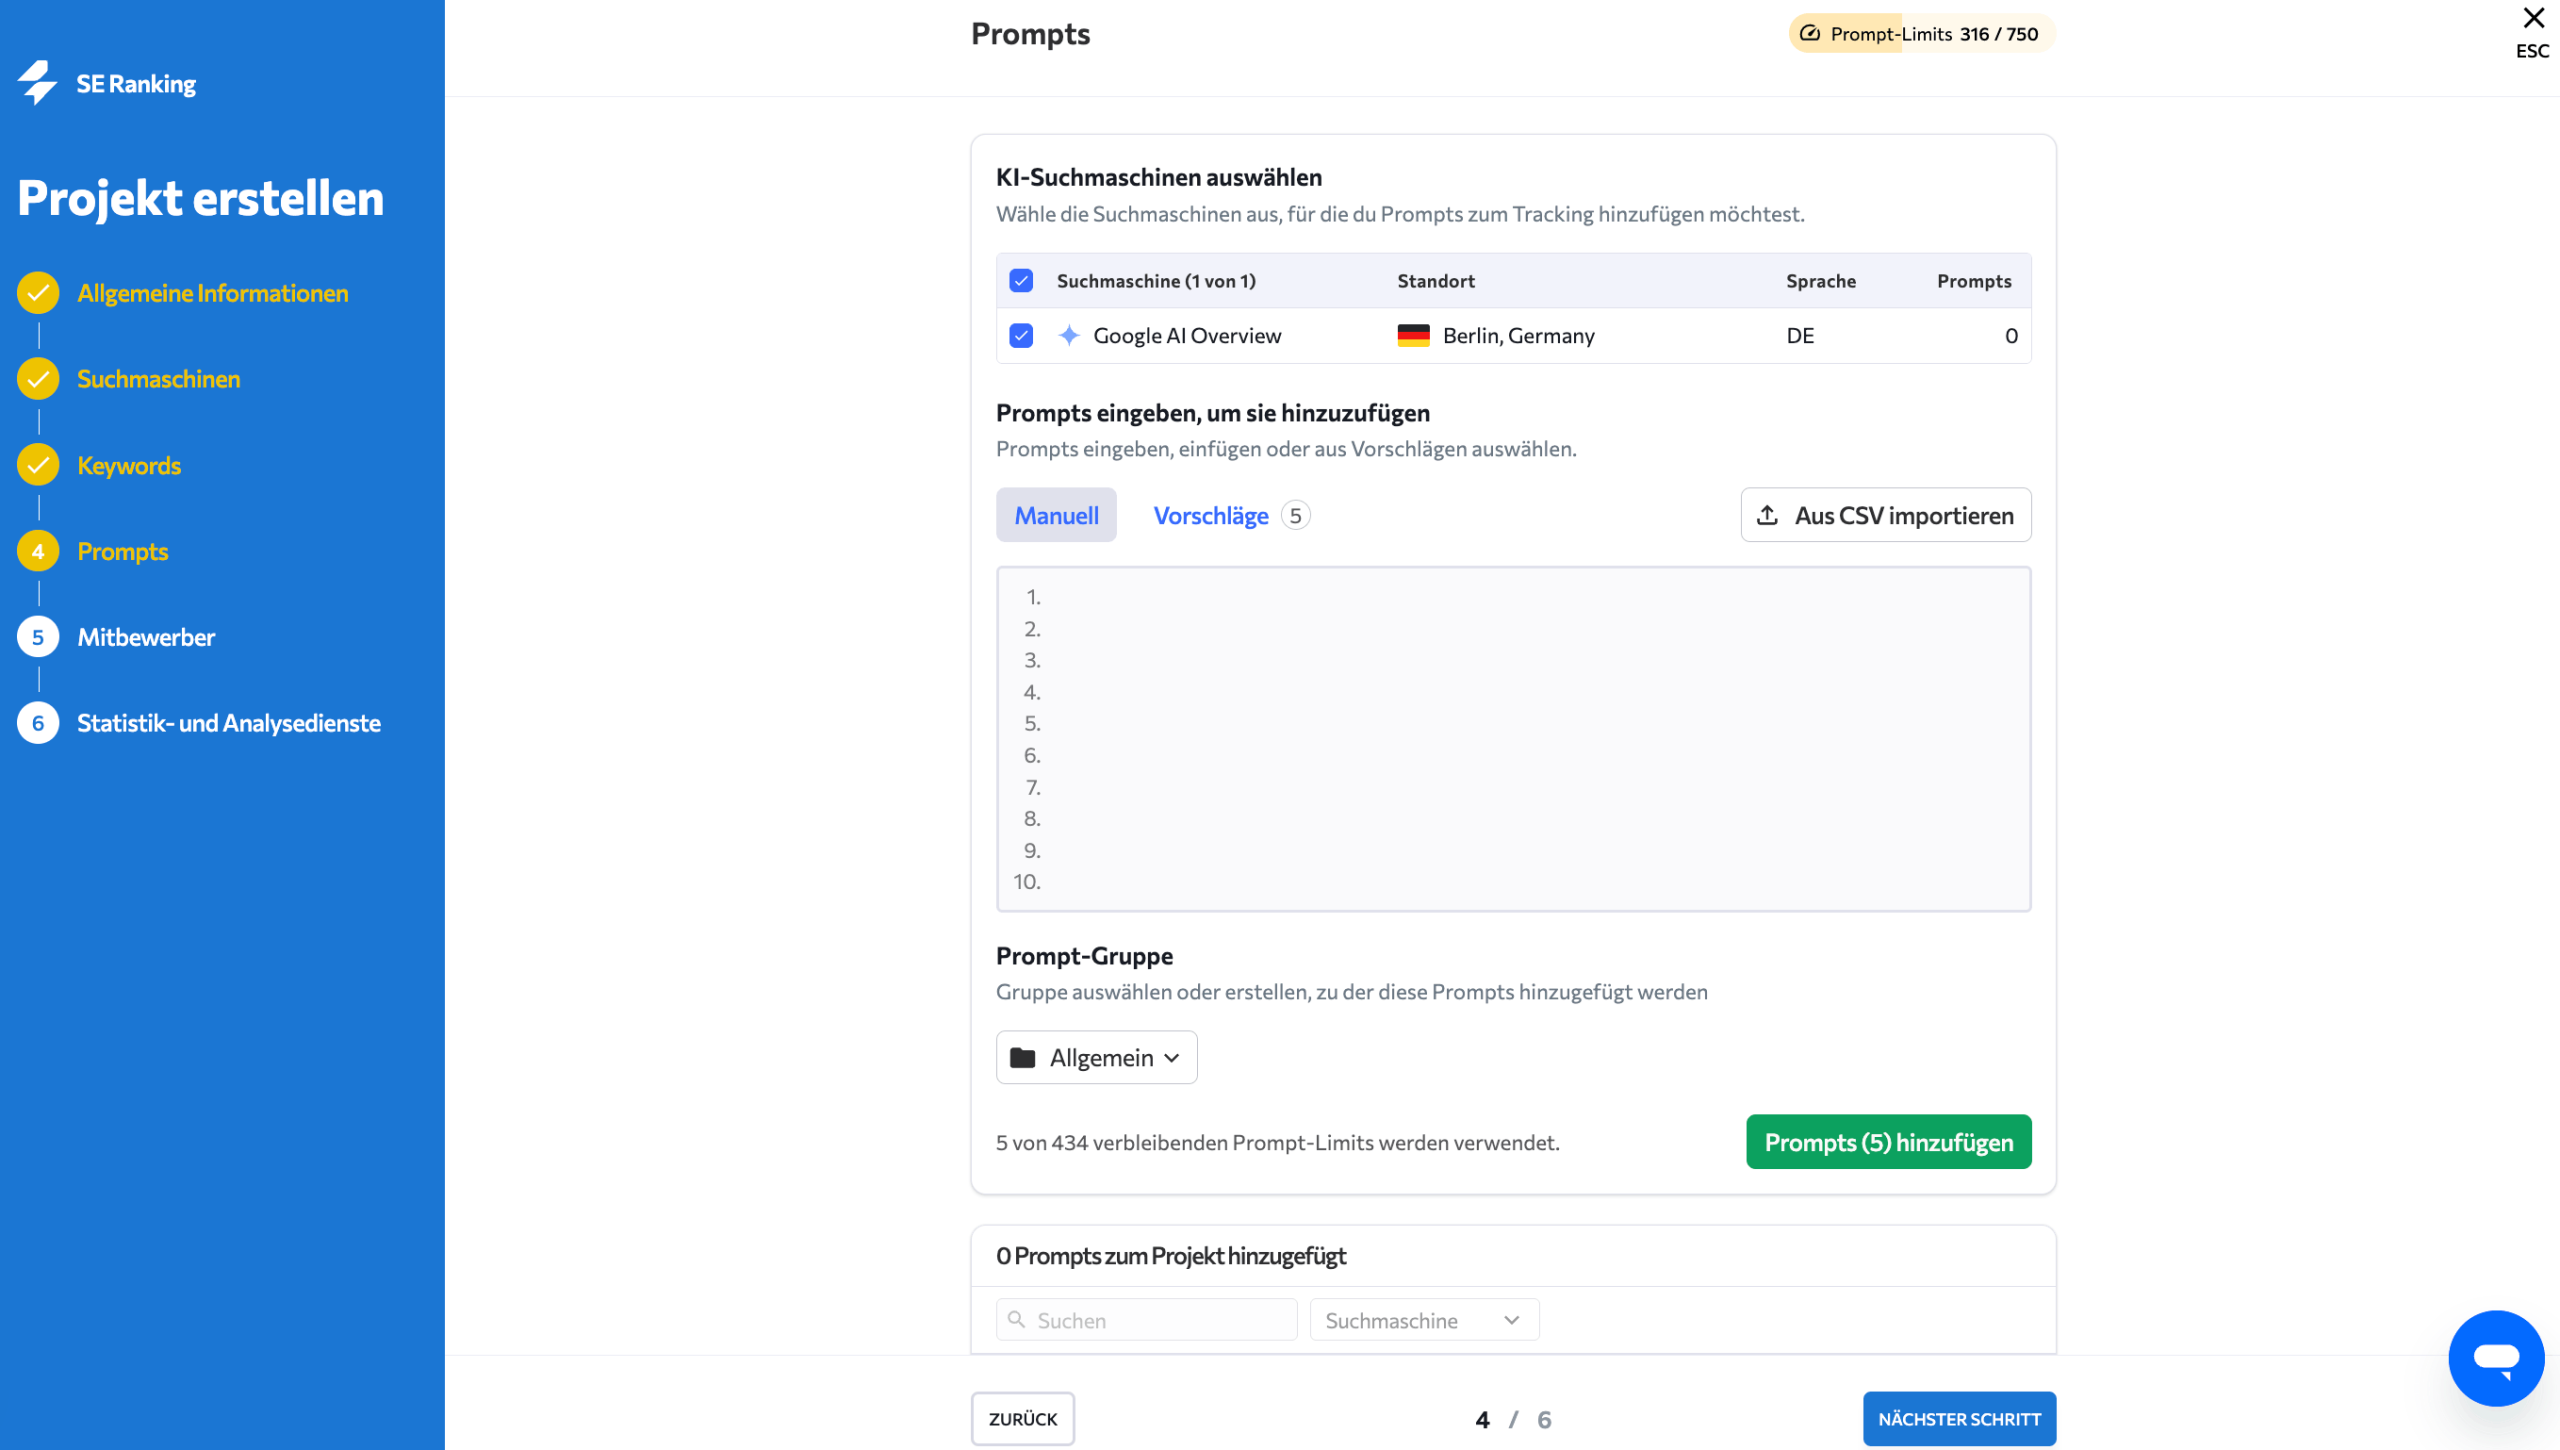2560x1450 pixels.
Task: Click Aus CSV importieren button
Action: [1885, 515]
